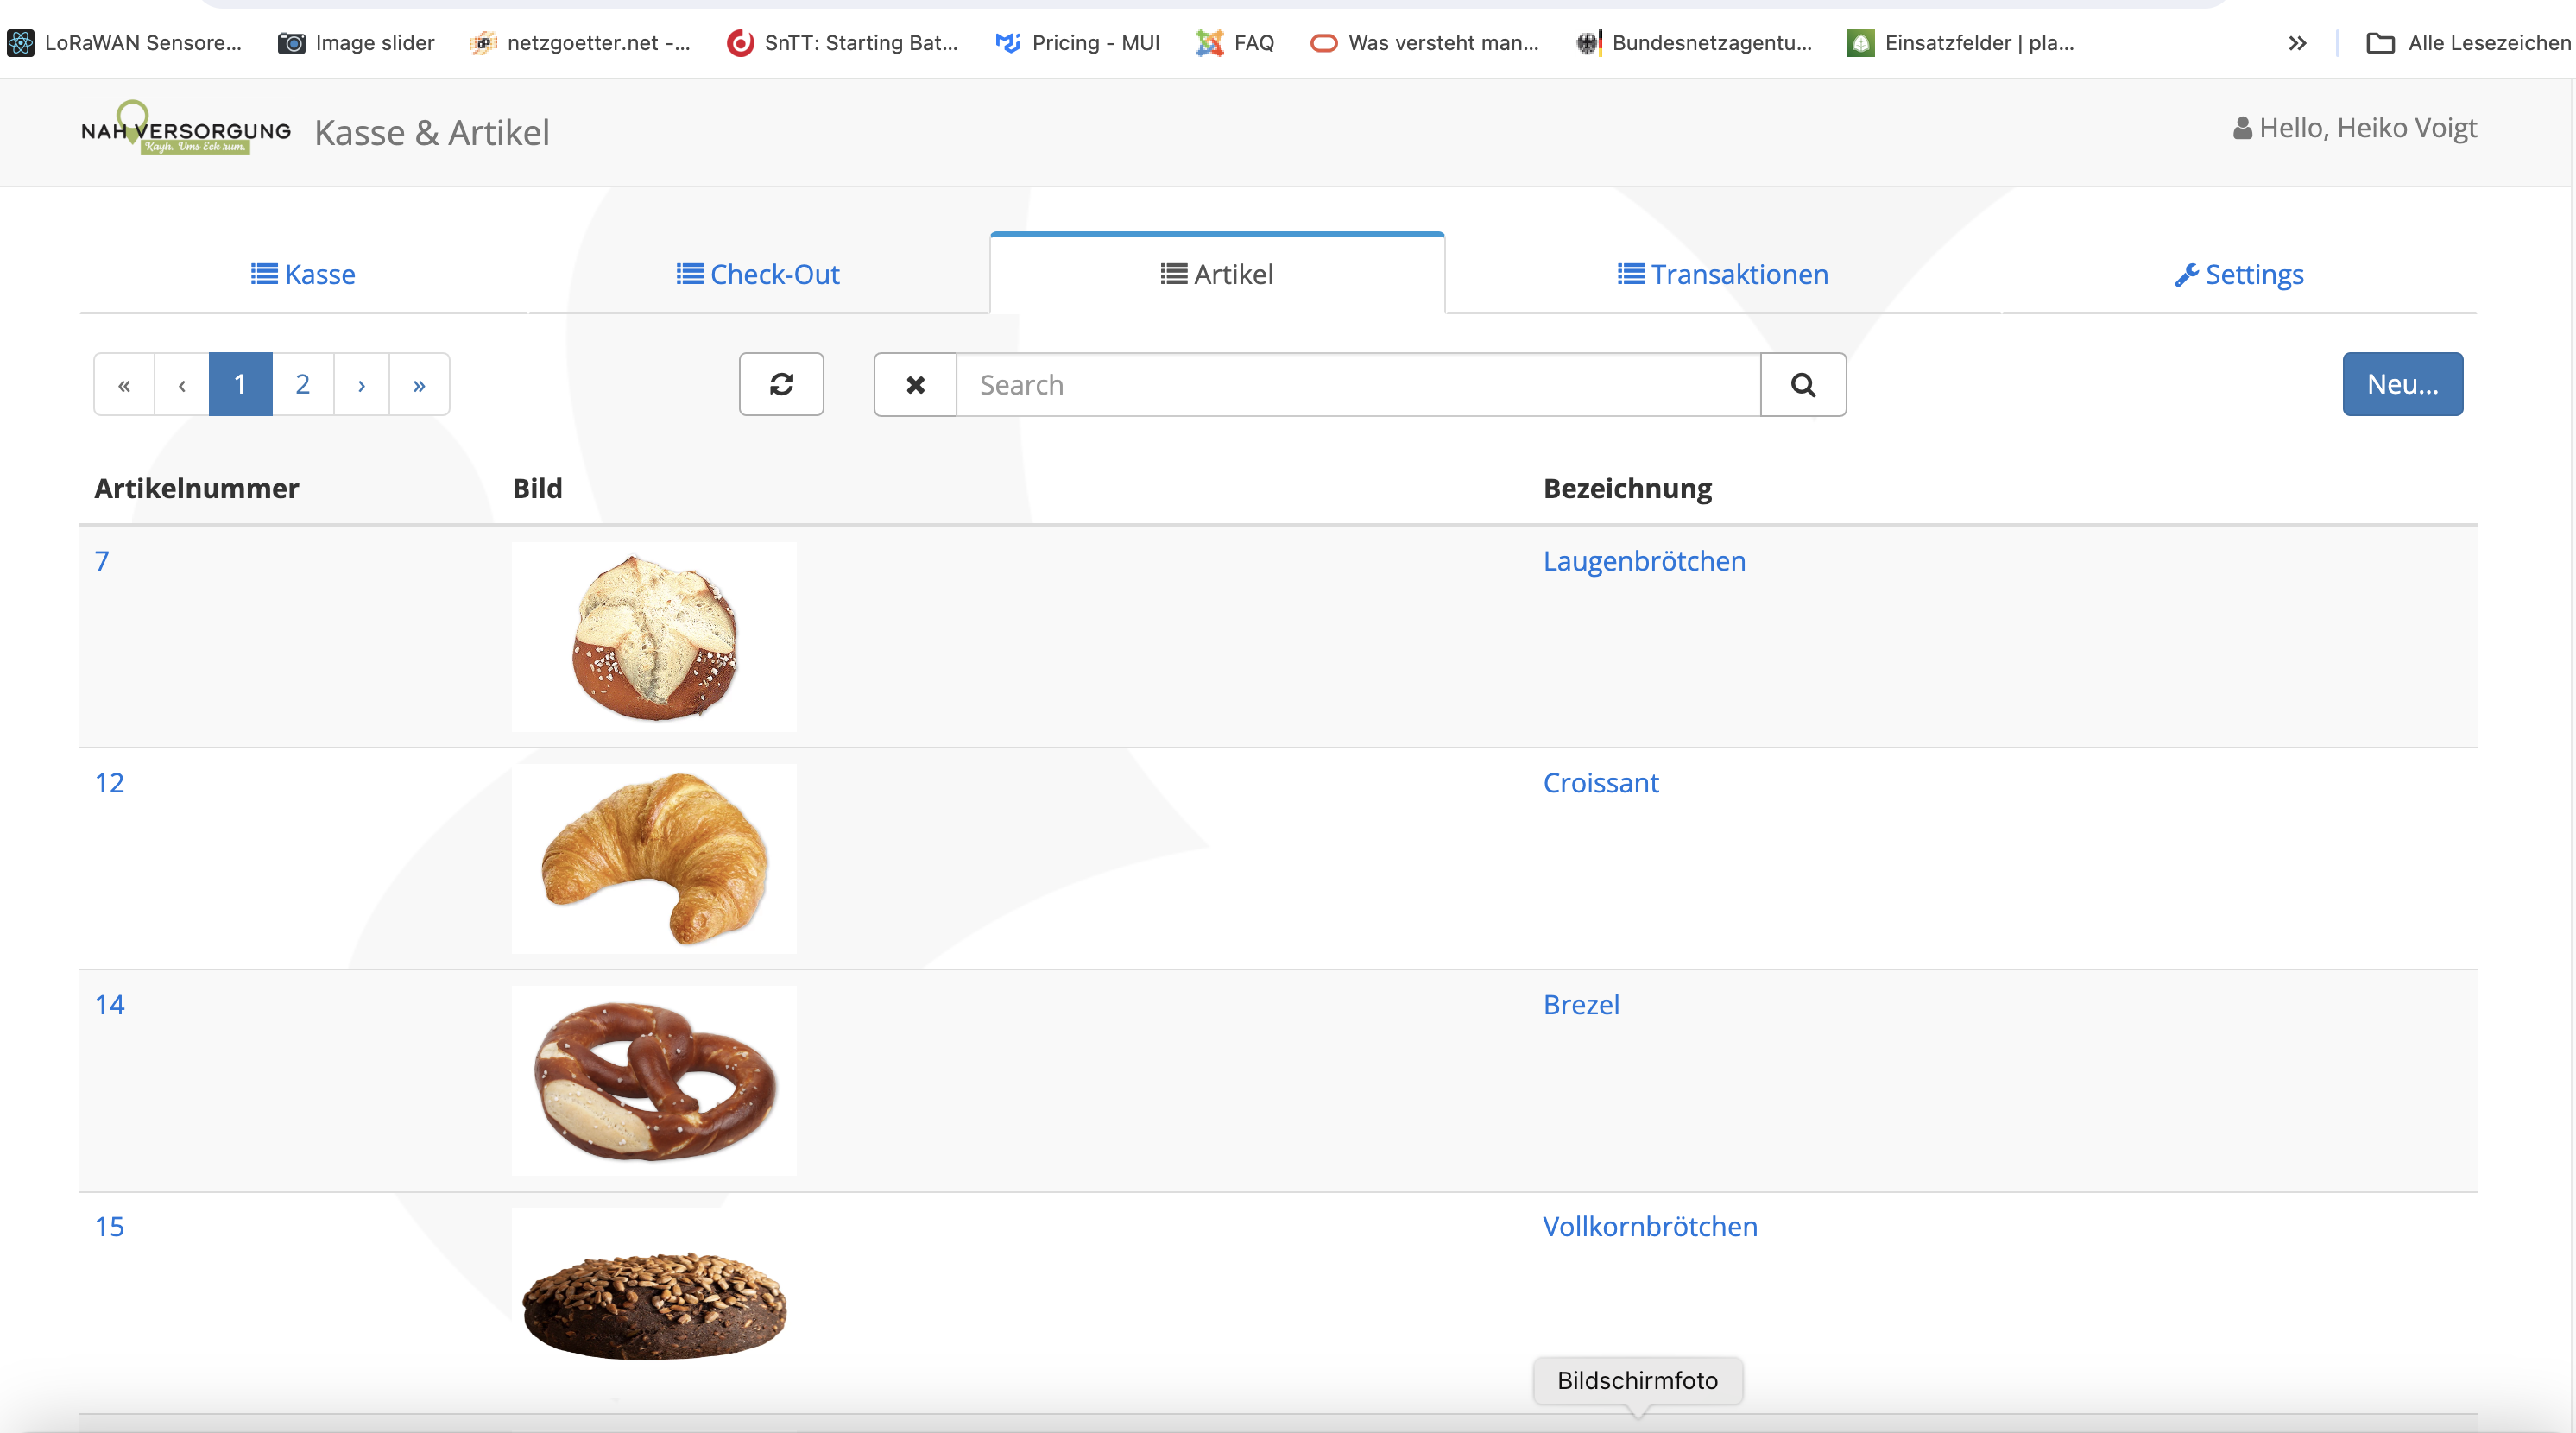2576x1433 pixels.
Task: Clear search with the X icon
Action: [x=915, y=384]
